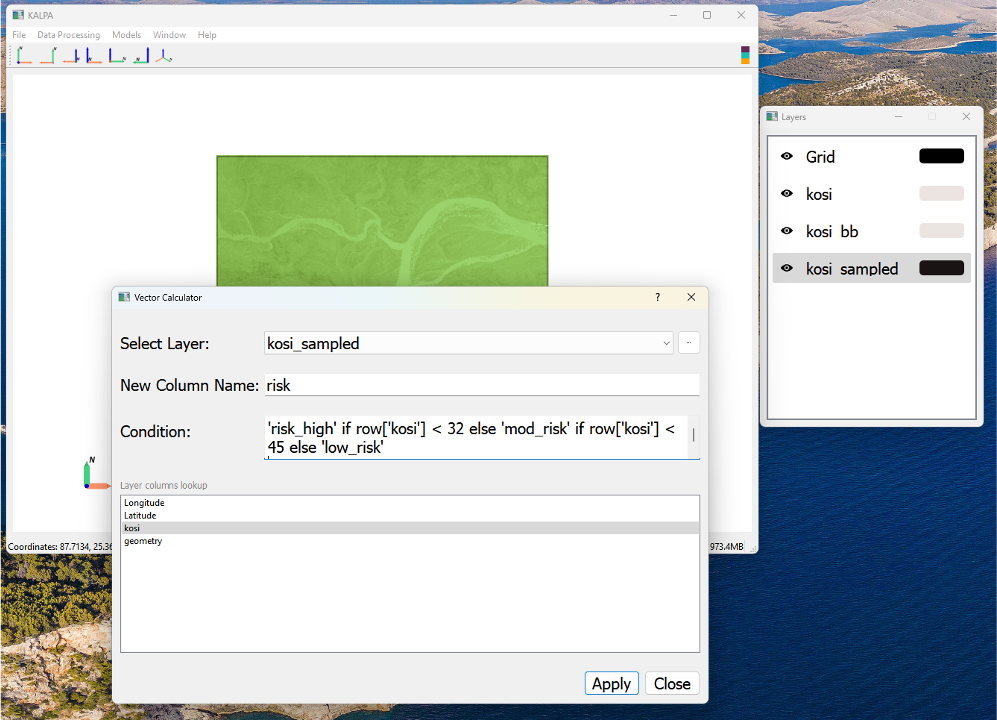Viewport: 997px width, 720px height.
Task: Select kosi column in lookup list
Action: pos(410,528)
